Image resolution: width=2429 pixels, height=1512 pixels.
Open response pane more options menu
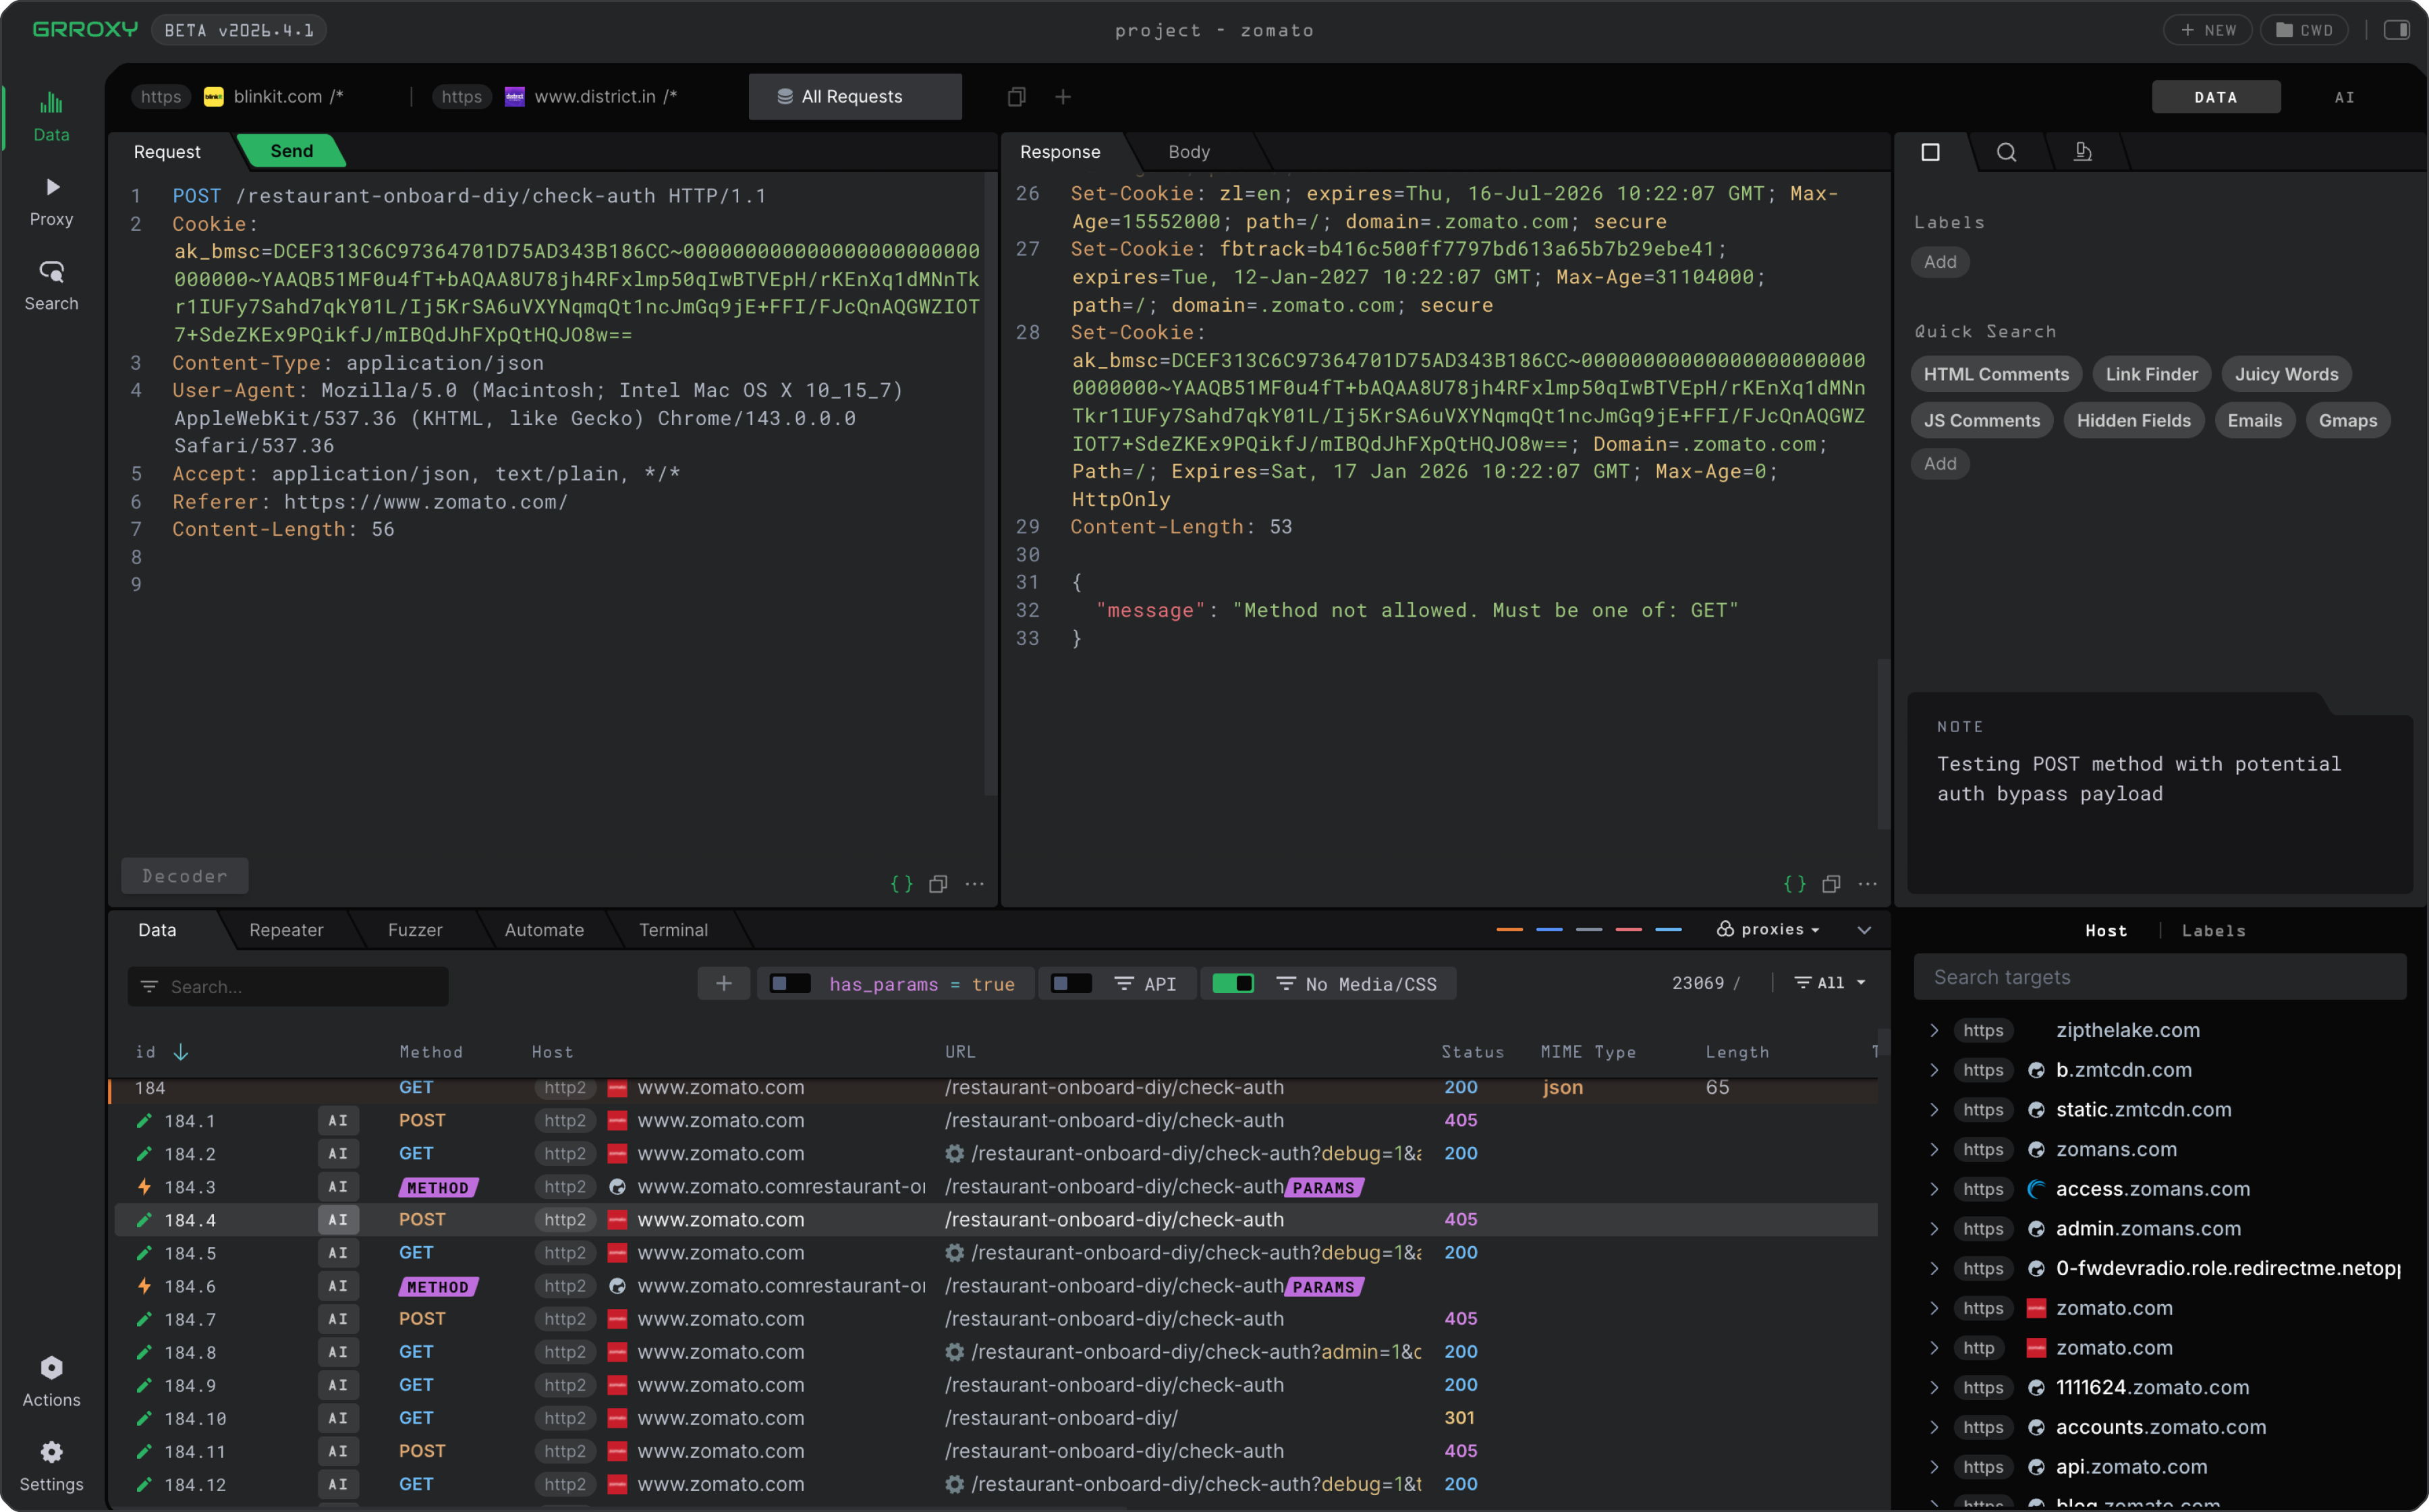(x=1867, y=884)
